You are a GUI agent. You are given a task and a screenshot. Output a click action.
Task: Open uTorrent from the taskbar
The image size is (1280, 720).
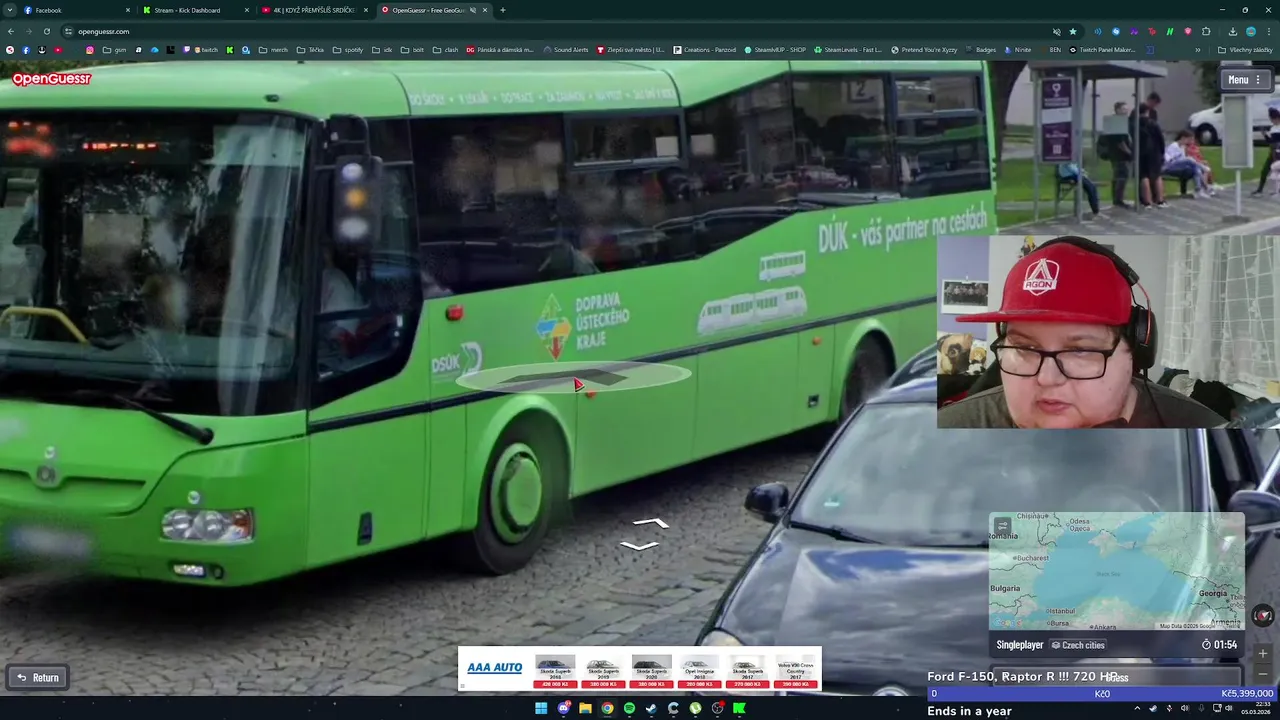coord(695,708)
